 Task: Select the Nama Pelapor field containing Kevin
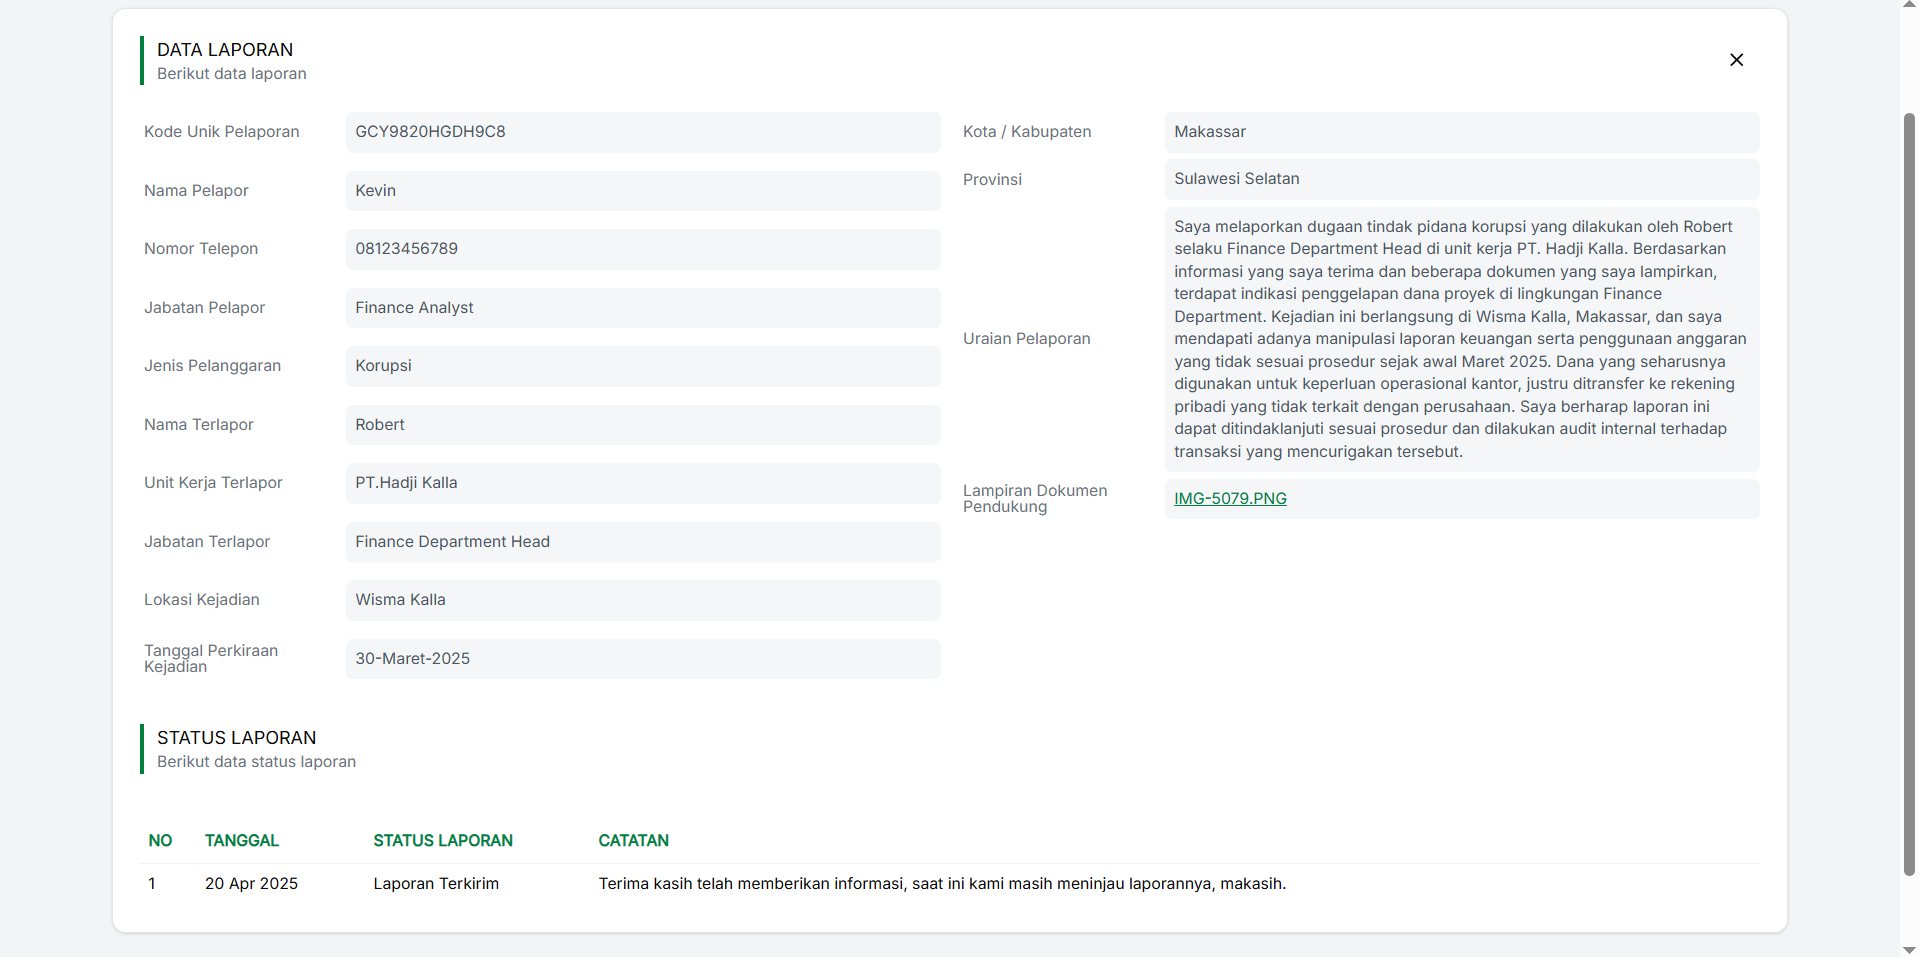coord(642,191)
